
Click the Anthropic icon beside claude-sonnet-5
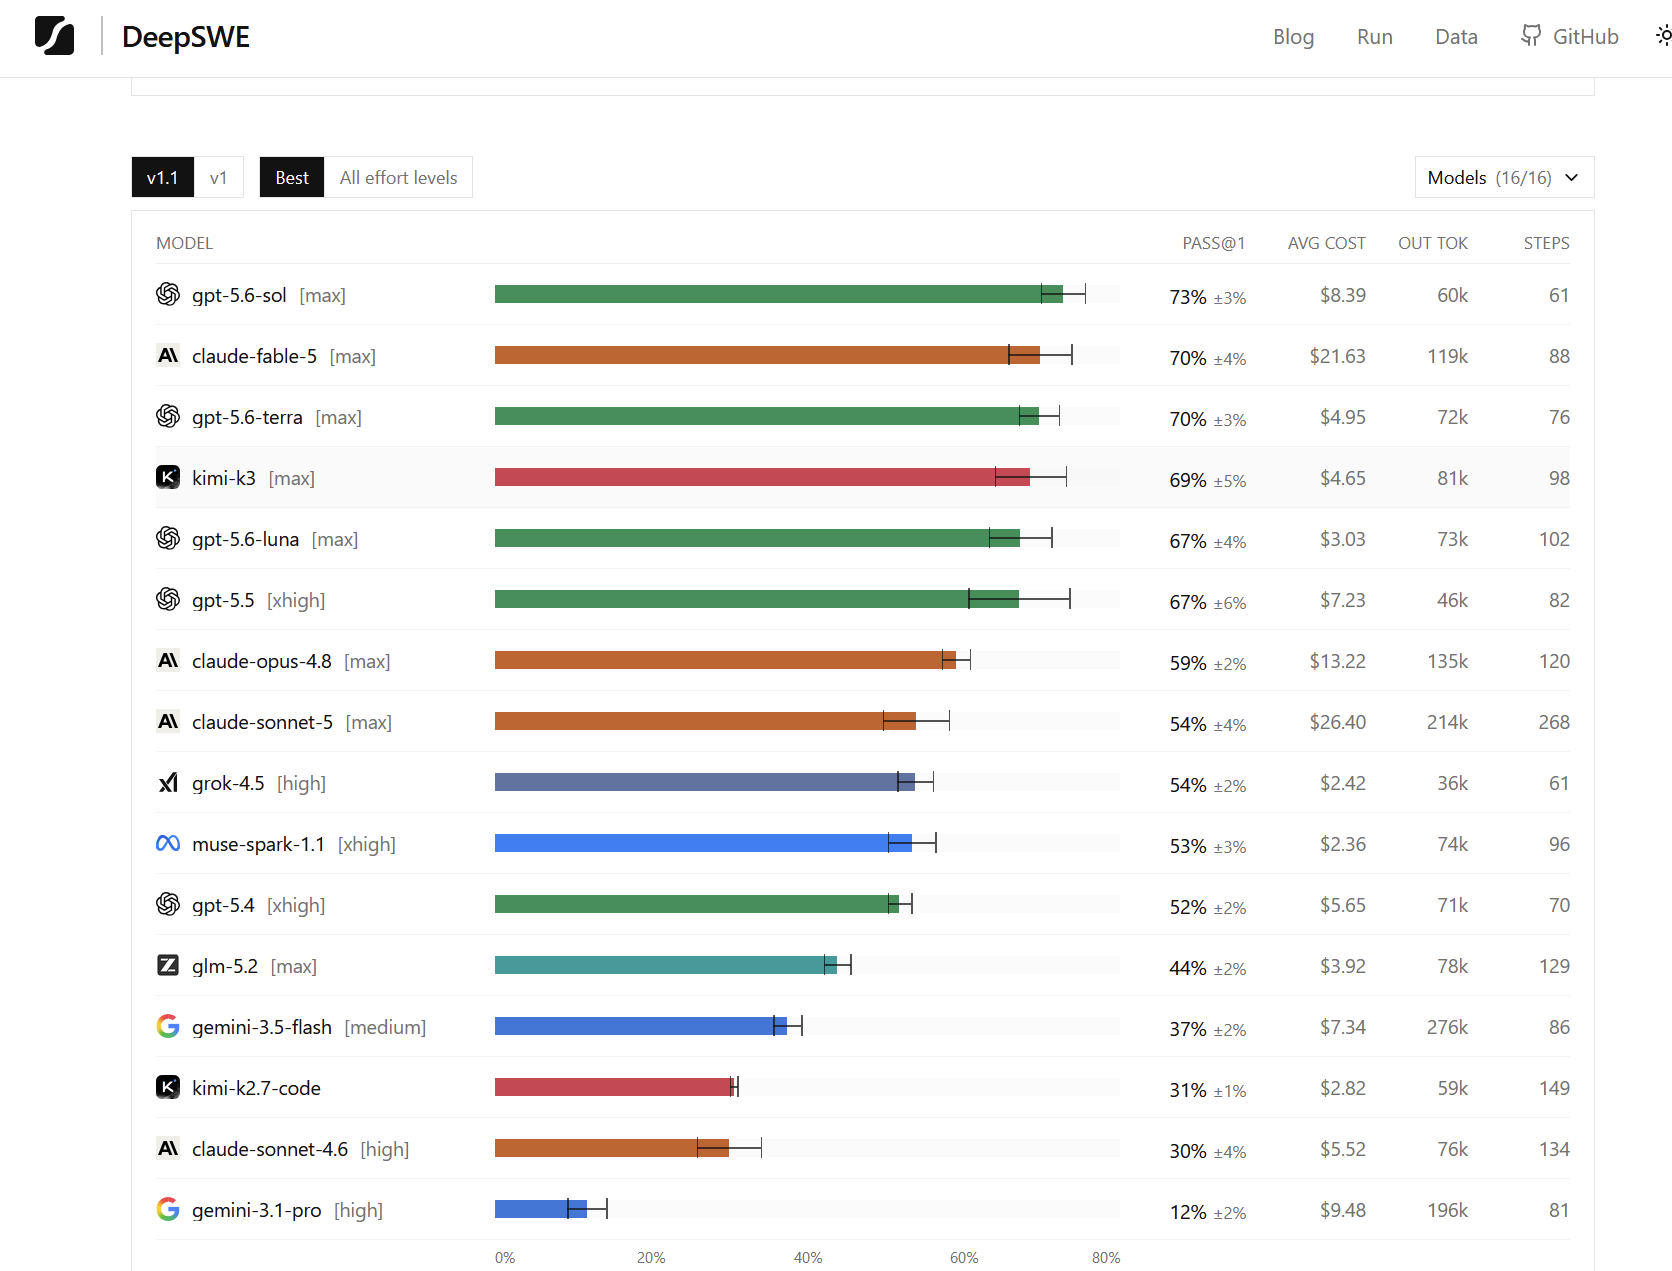[168, 721]
